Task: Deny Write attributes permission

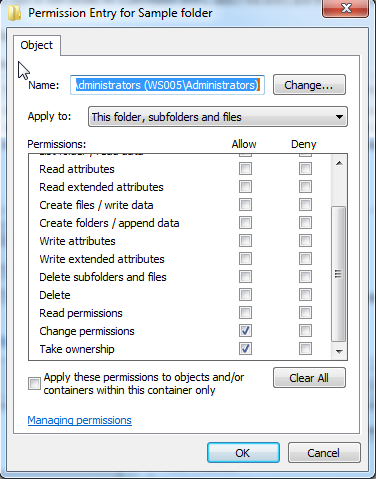Action: 305,241
